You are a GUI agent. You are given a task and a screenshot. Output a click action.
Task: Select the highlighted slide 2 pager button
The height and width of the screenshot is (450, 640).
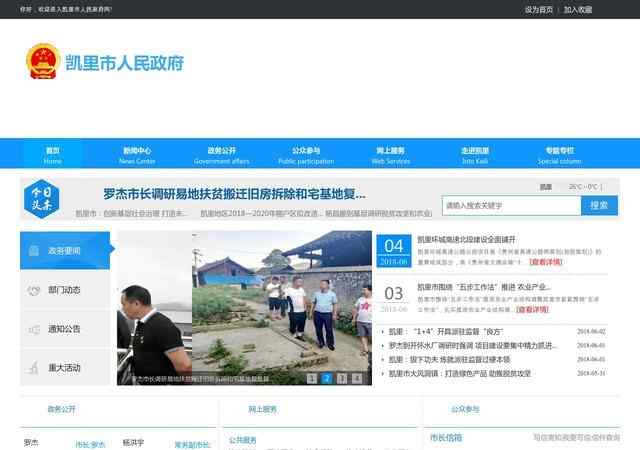pos(327,379)
